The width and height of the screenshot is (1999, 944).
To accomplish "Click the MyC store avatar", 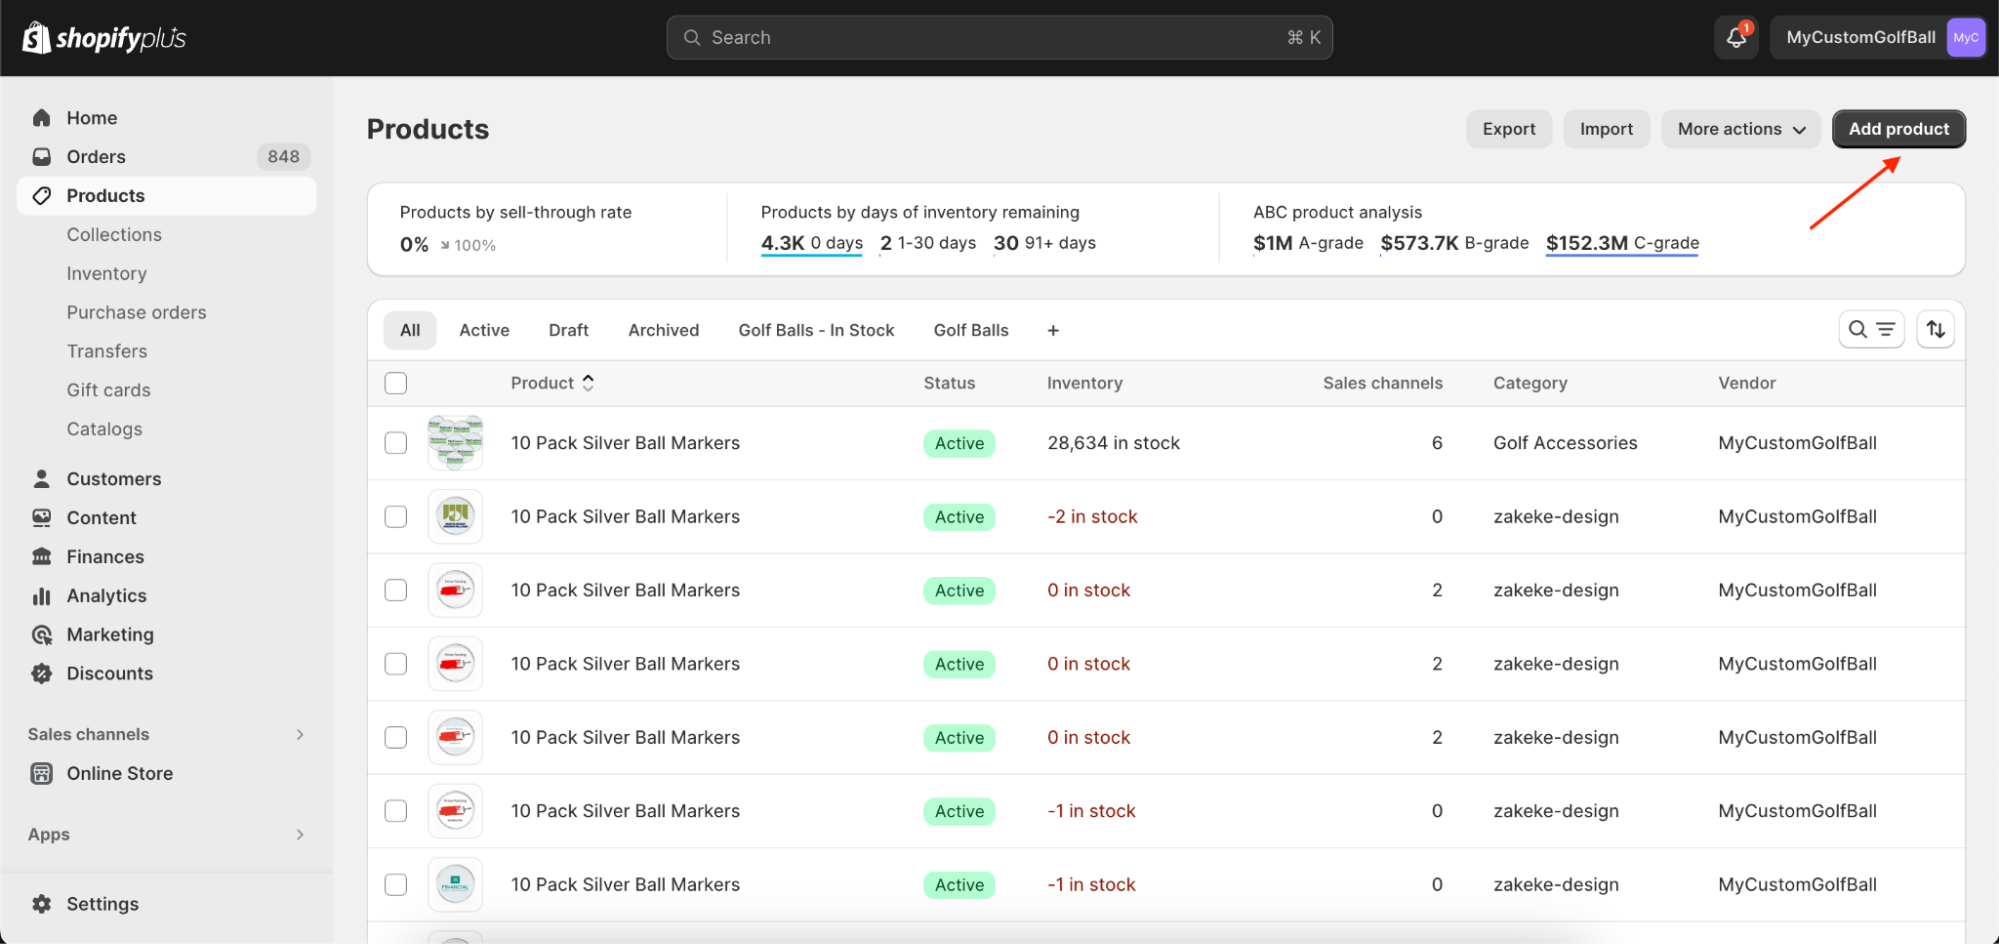I will pos(1965,38).
